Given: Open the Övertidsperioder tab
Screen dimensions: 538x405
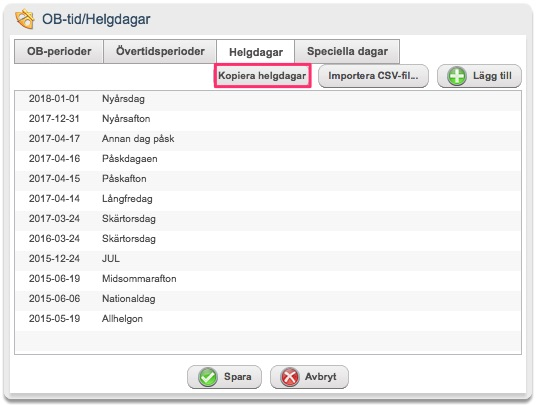Looking at the screenshot, I should point(160,51).
